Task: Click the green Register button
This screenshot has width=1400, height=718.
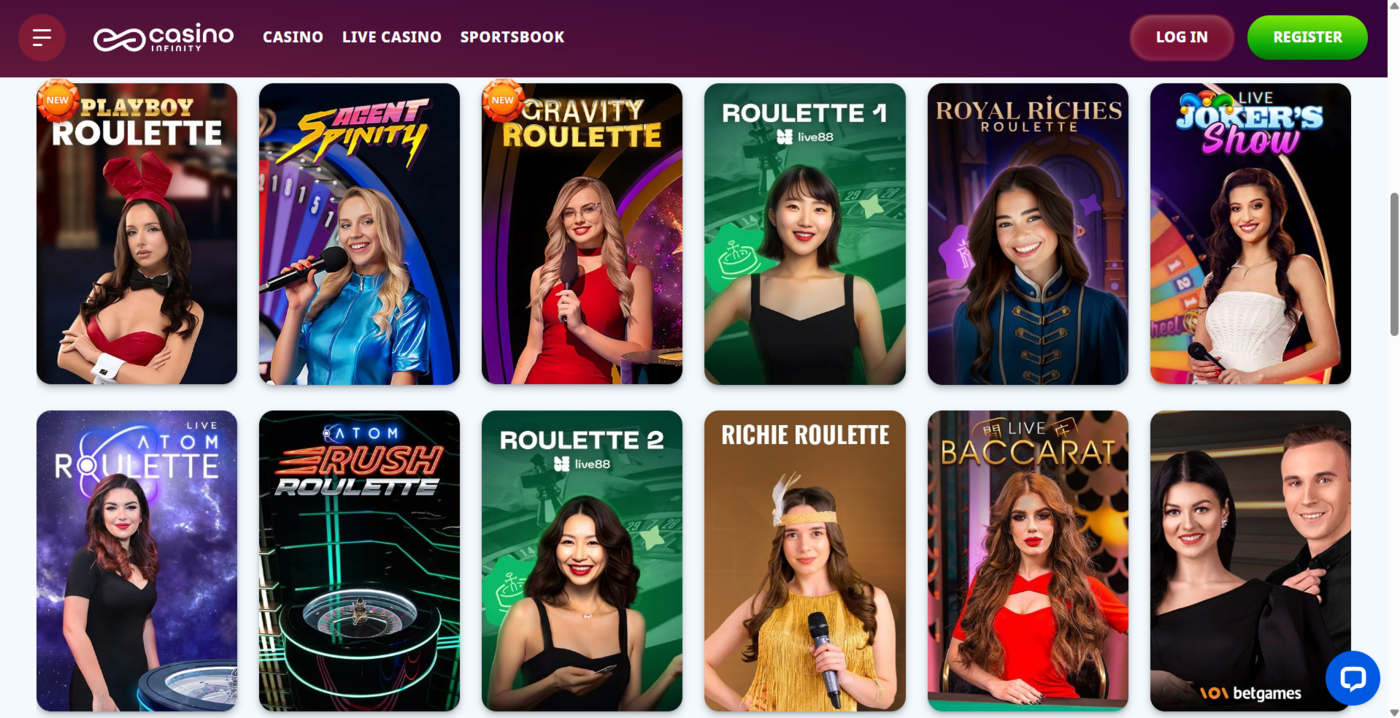Action: click(x=1307, y=37)
